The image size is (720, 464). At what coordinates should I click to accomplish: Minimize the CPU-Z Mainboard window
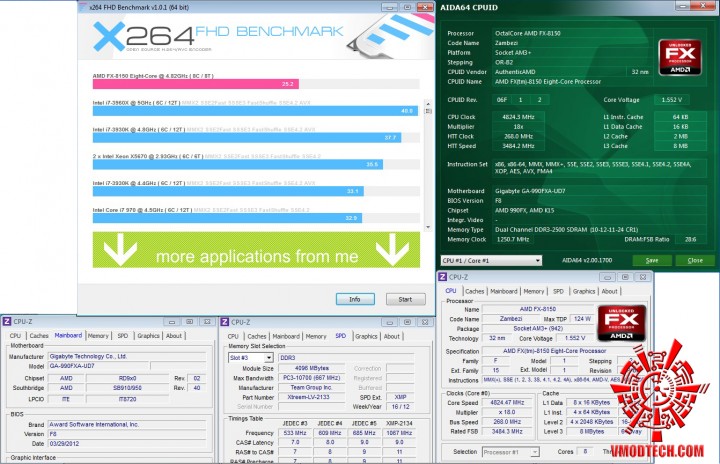click(172, 322)
